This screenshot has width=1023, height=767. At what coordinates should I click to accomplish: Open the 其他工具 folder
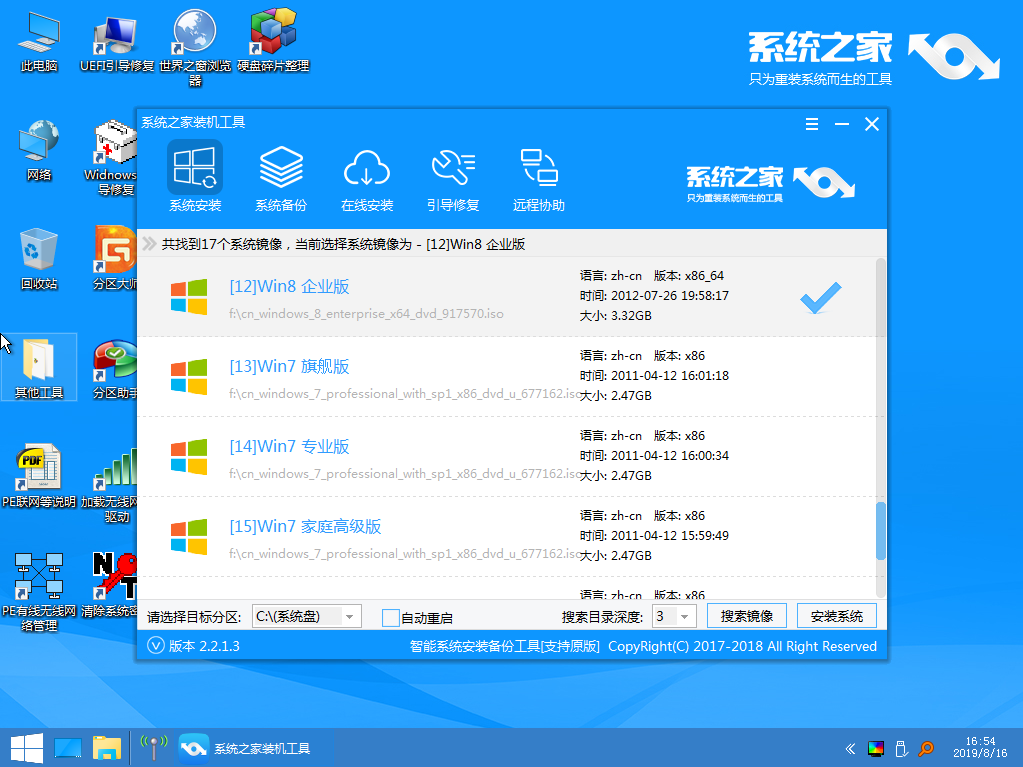38,360
